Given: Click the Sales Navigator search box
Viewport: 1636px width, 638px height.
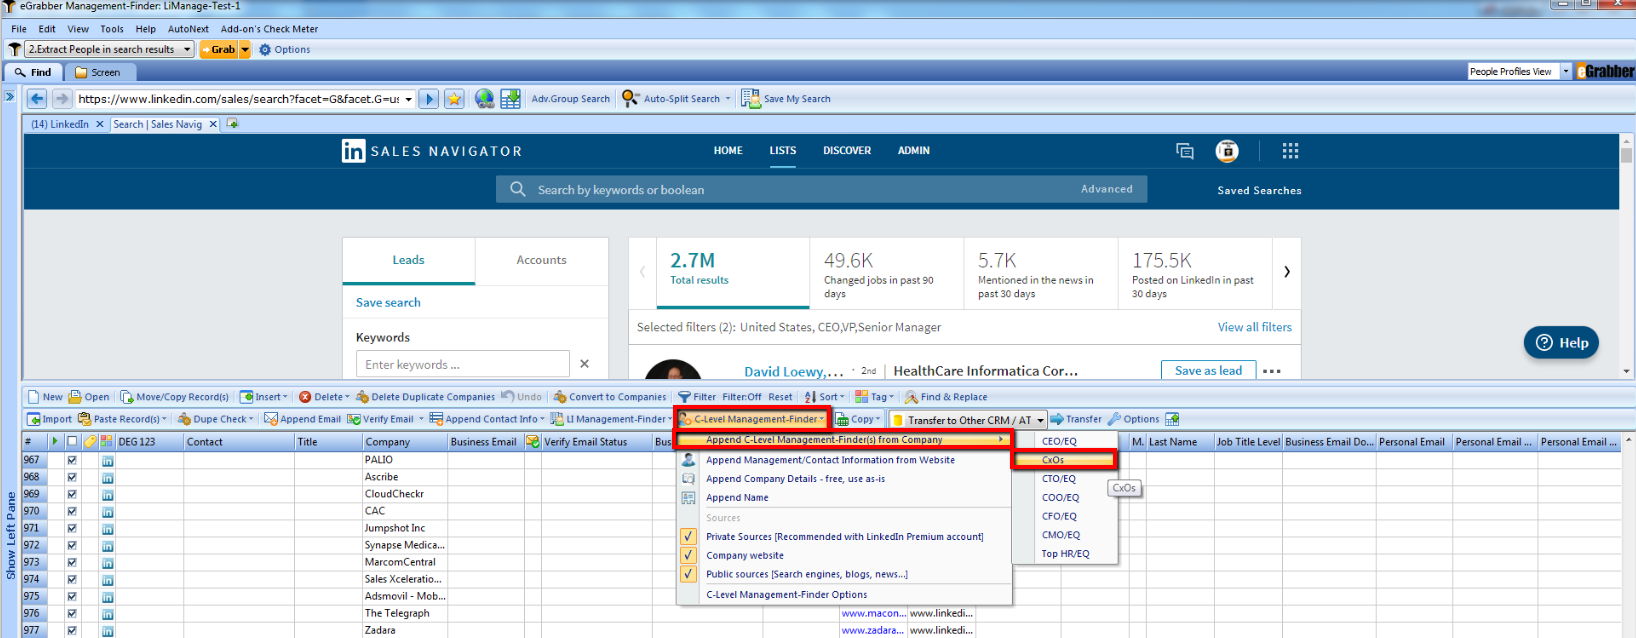Looking at the screenshot, I should coord(821,189).
